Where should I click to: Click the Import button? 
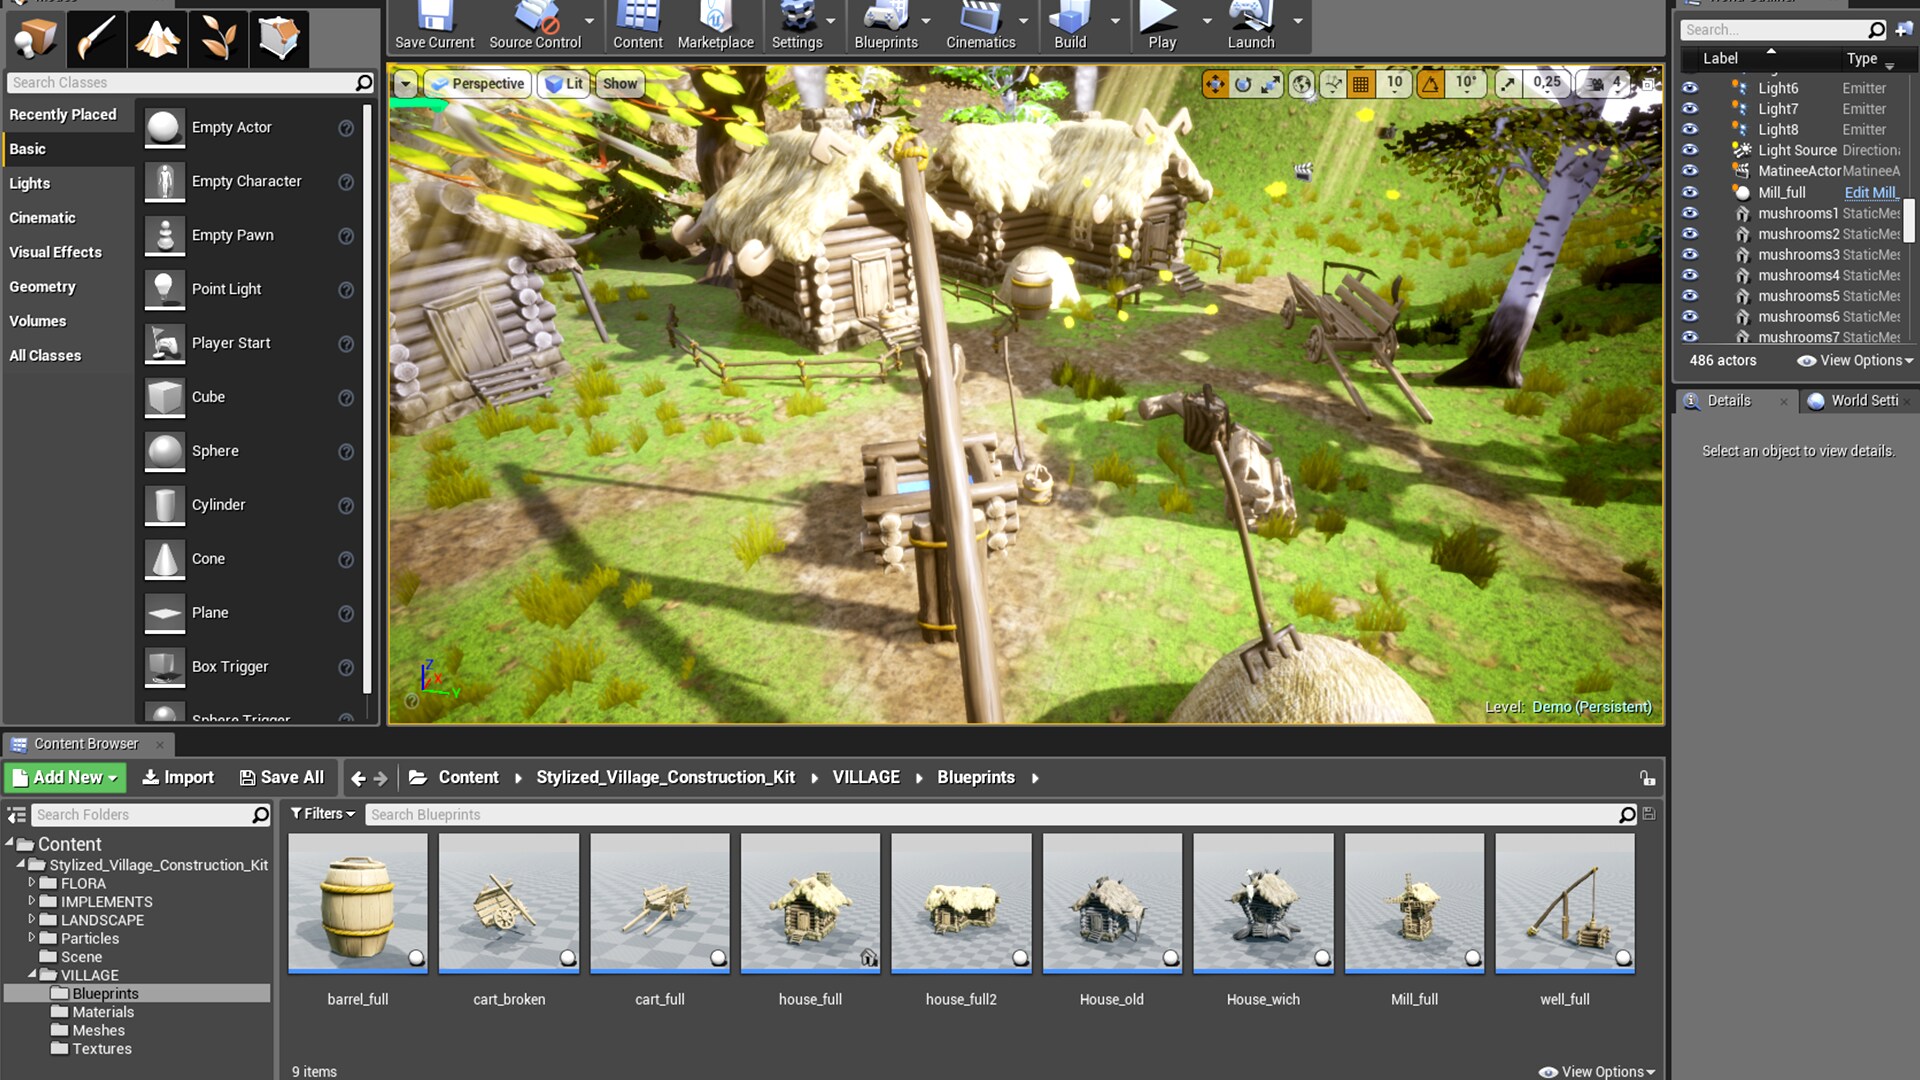pyautogui.click(x=178, y=777)
